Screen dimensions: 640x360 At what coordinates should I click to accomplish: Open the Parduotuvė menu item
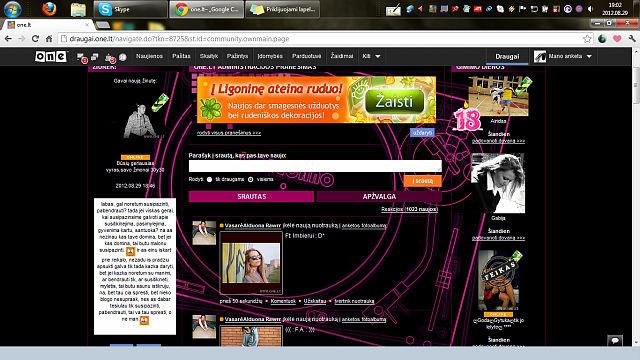[307, 56]
